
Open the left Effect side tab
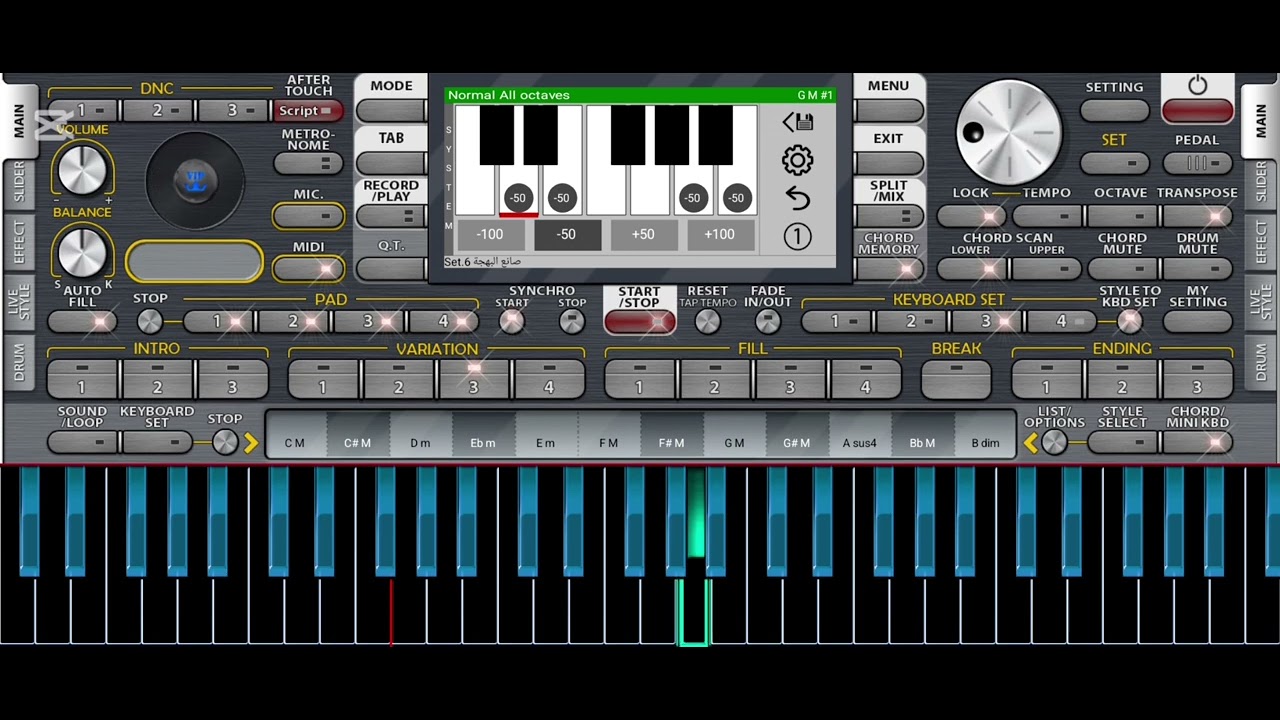19,242
